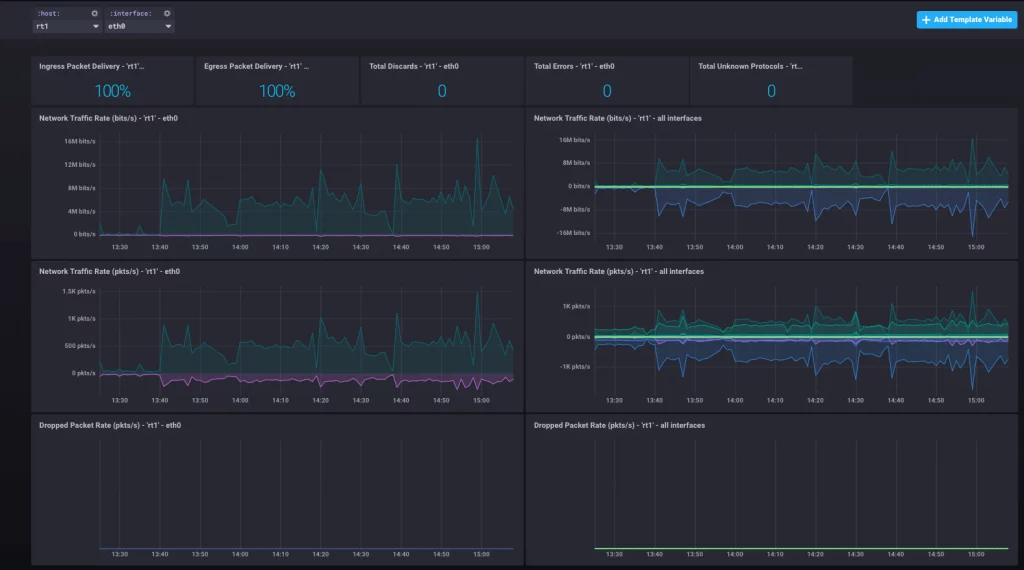Screen dimensions: 1024x570
Task: Click the Total Errors eth0 value
Action: 606,91
